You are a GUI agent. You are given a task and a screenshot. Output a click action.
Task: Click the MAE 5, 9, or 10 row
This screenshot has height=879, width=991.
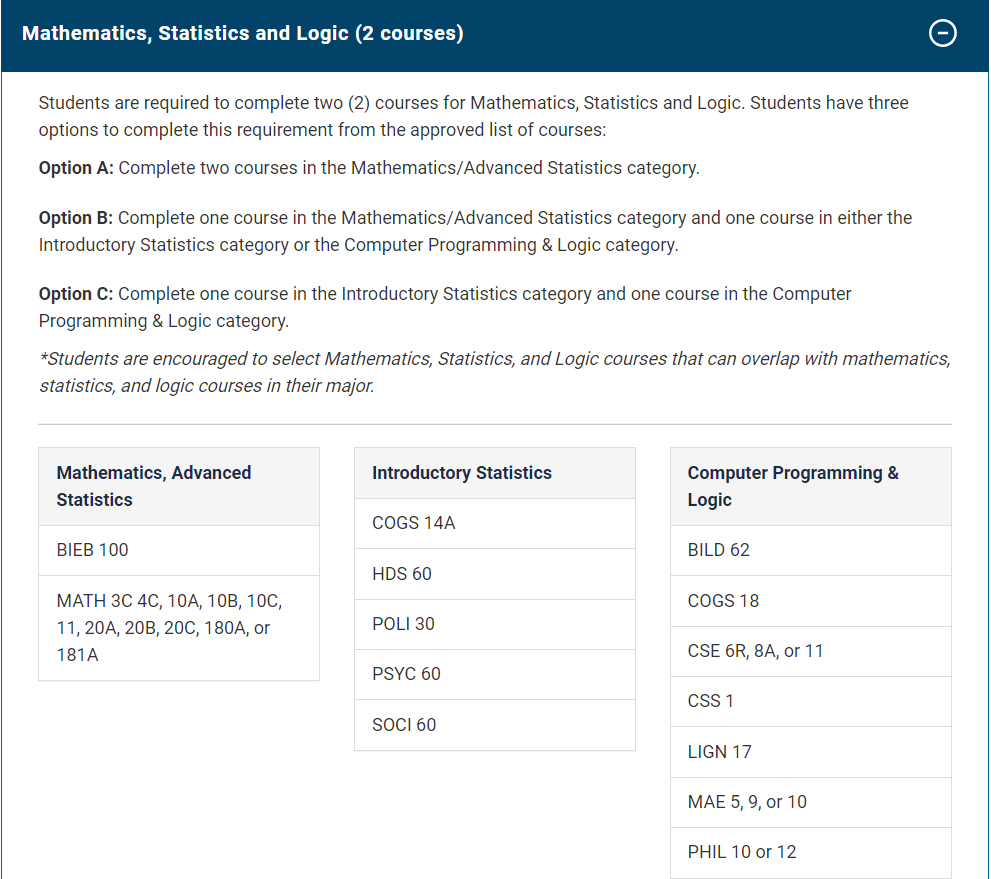click(747, 802)
